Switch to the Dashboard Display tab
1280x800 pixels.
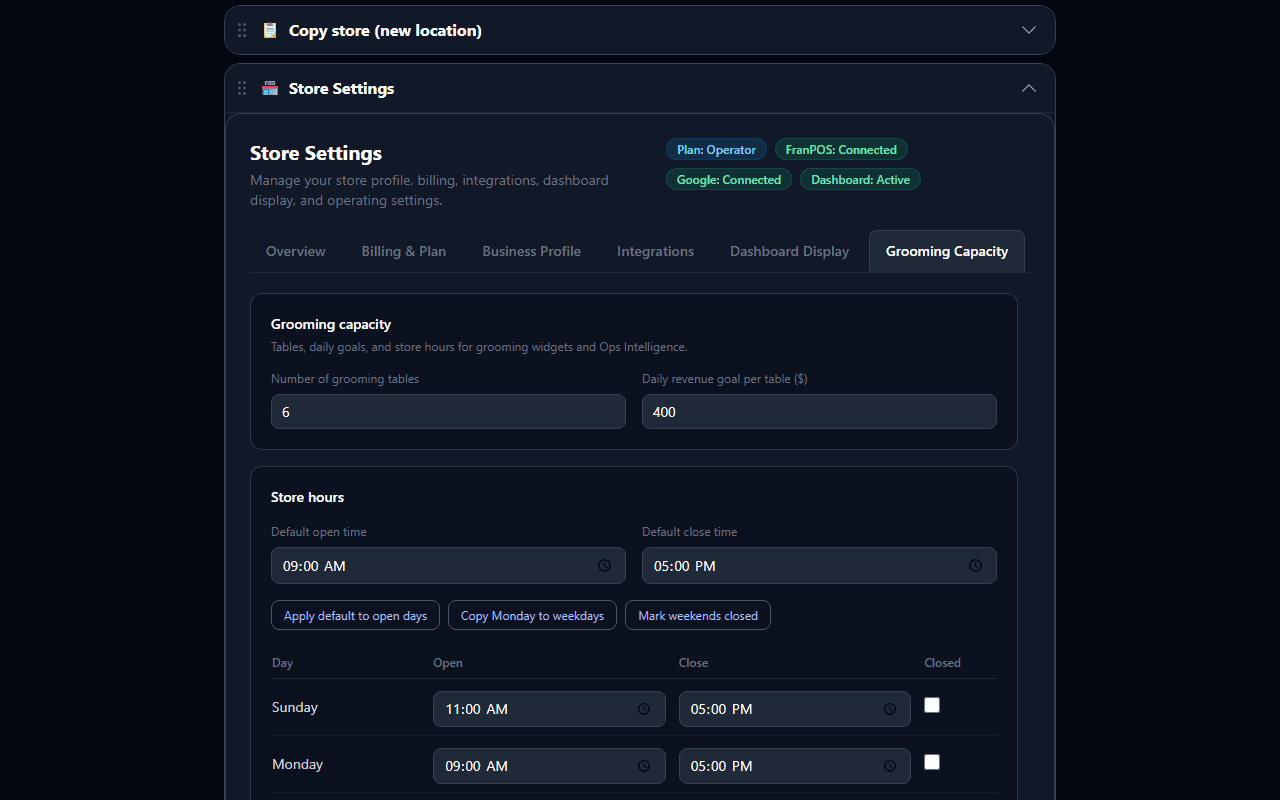[x=790, y=251]
